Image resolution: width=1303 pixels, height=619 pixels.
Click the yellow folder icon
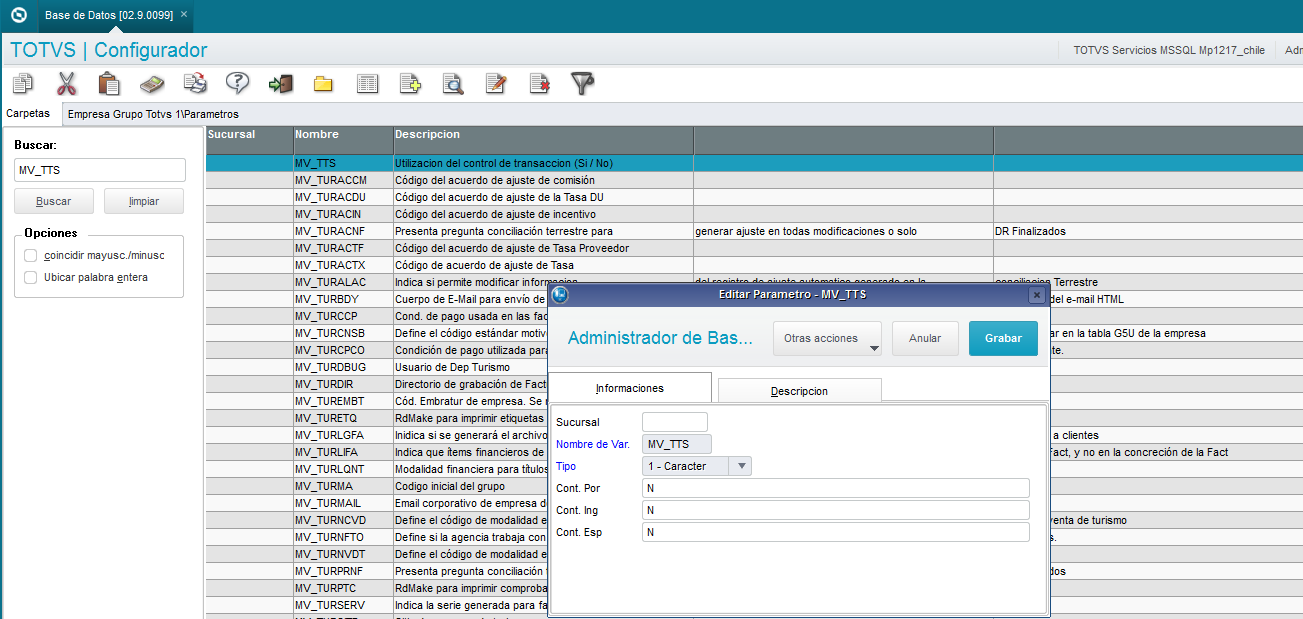323,84
